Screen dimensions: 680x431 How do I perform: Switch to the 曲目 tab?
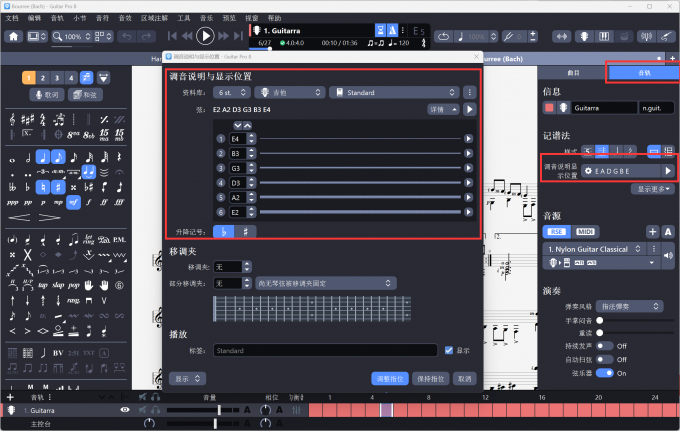[x=573, y=73]
